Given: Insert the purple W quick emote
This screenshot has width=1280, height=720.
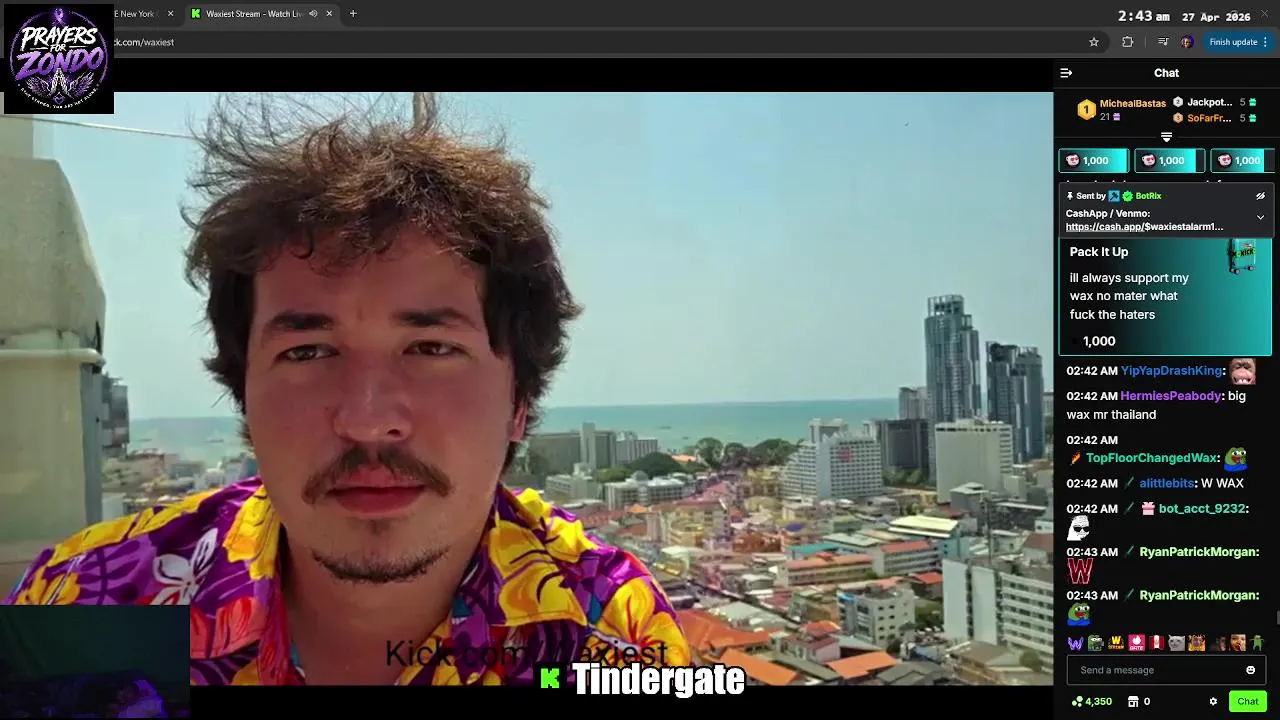Looking at the screenshot, I should point(1075,643).
